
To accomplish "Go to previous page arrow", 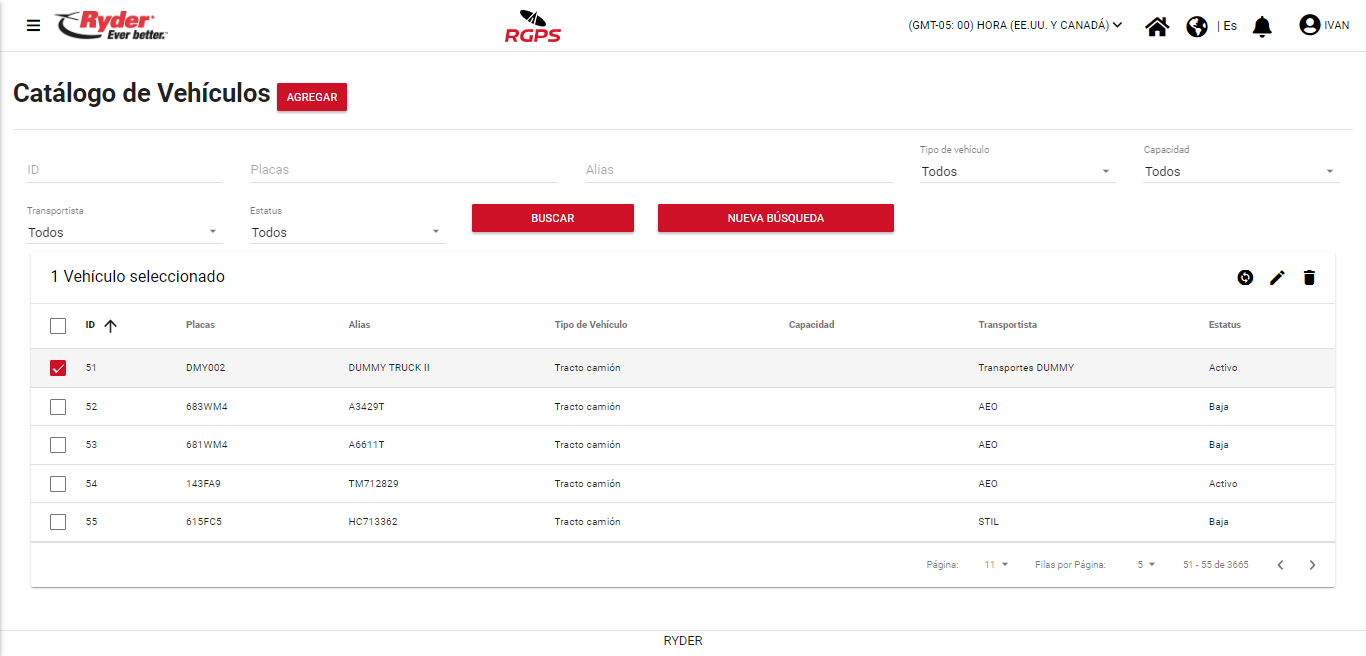I will point(1280,565).
